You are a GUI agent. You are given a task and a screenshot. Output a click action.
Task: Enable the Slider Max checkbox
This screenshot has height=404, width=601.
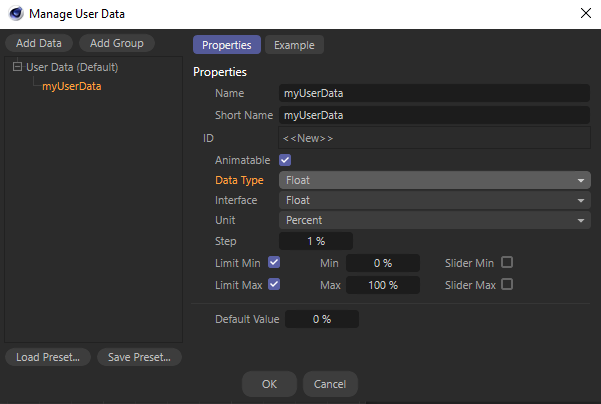point(507,284)
